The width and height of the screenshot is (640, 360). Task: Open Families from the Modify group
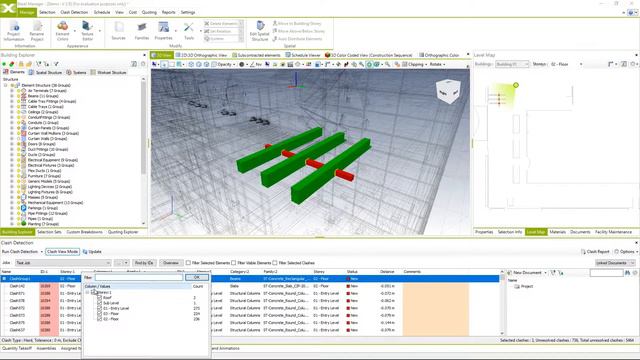[142, 31]
